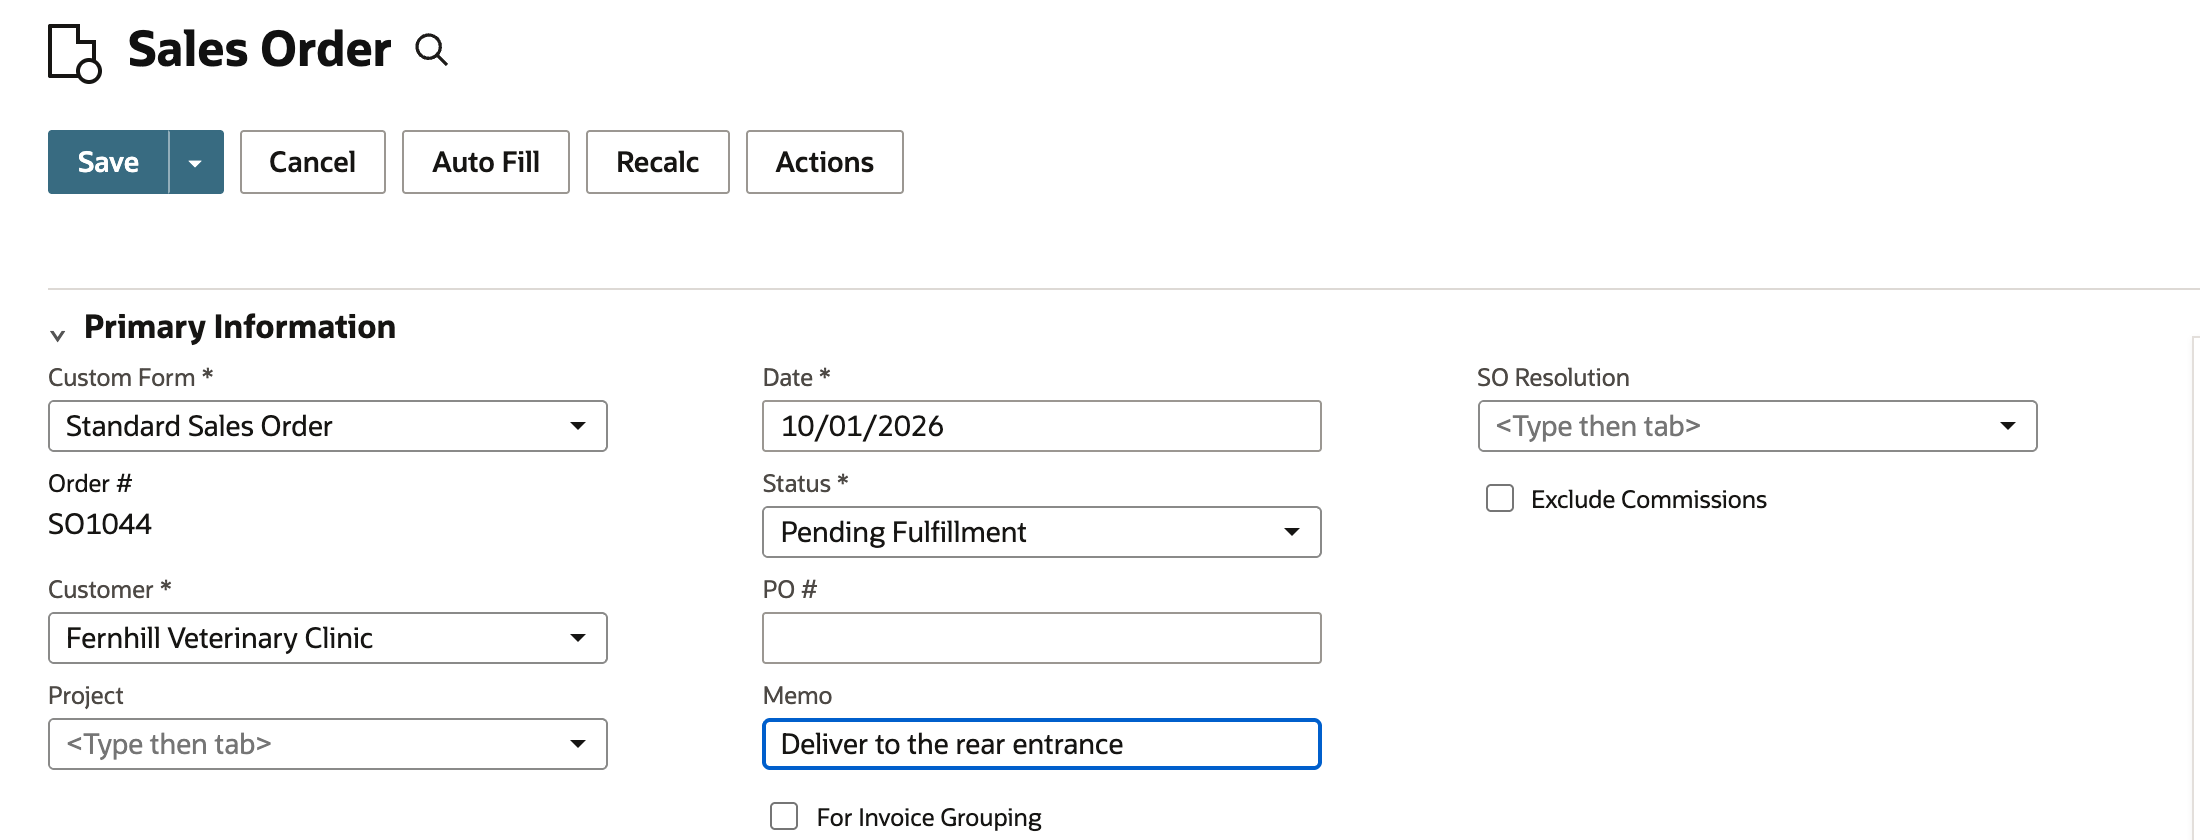The image size is (2200, 840).
Task: Click the order number SO1044
Action: [x=100, y=524]
